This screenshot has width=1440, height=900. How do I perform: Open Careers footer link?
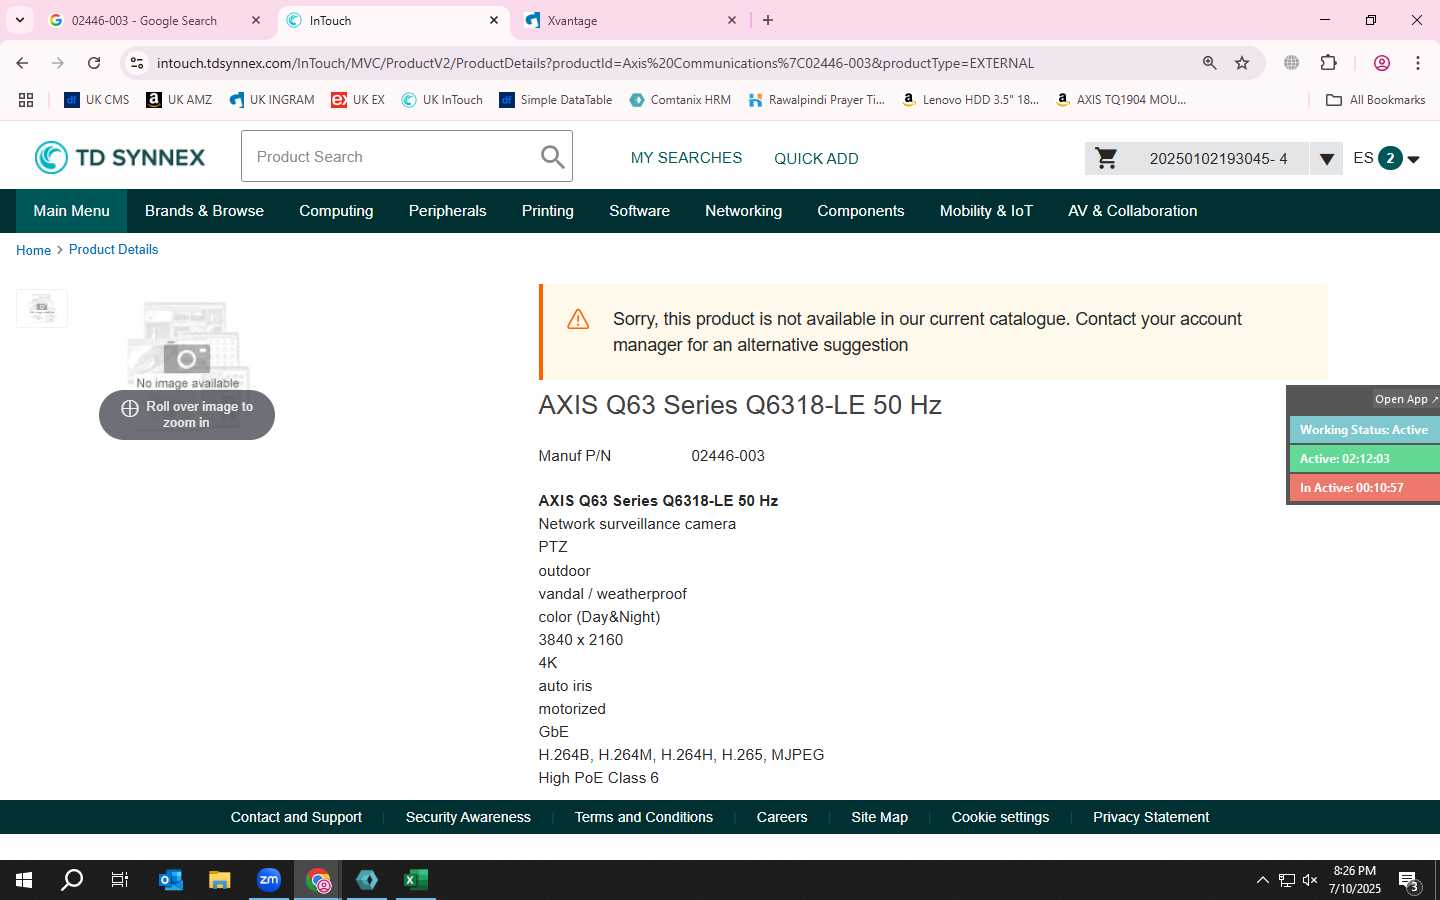[781, 817]
